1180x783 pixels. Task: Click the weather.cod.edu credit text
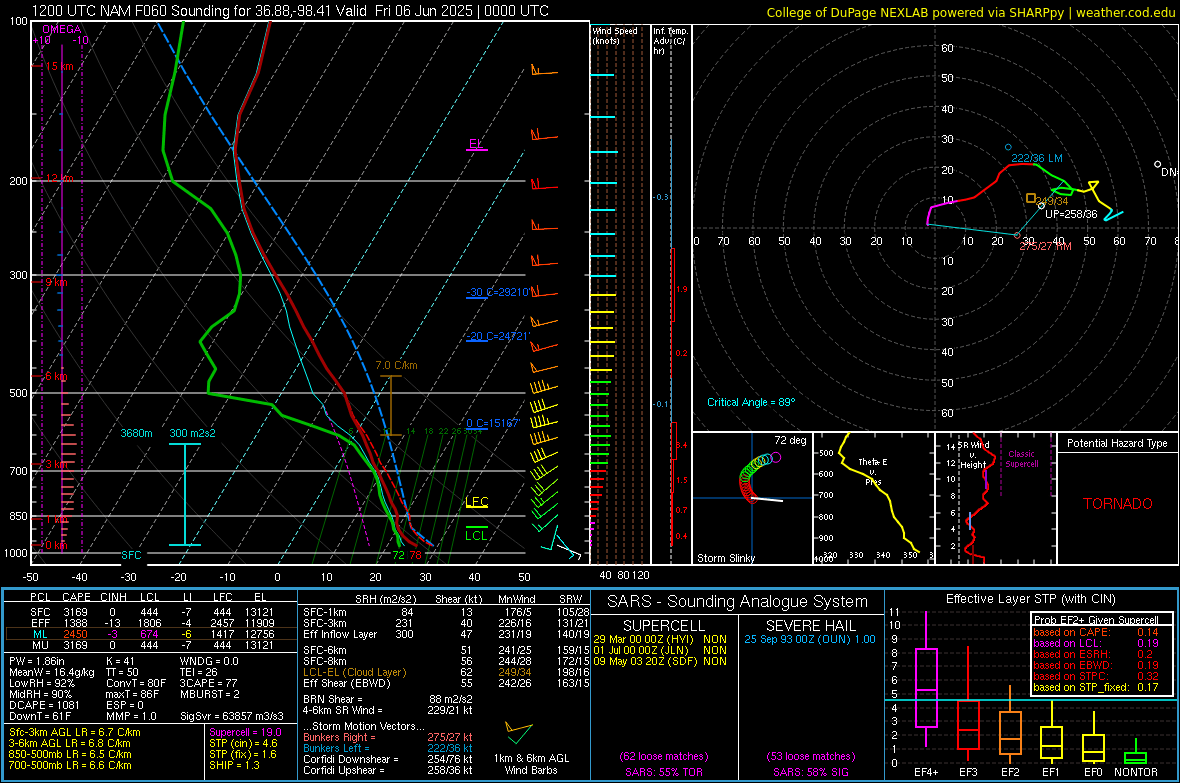tap(1126, 12)
